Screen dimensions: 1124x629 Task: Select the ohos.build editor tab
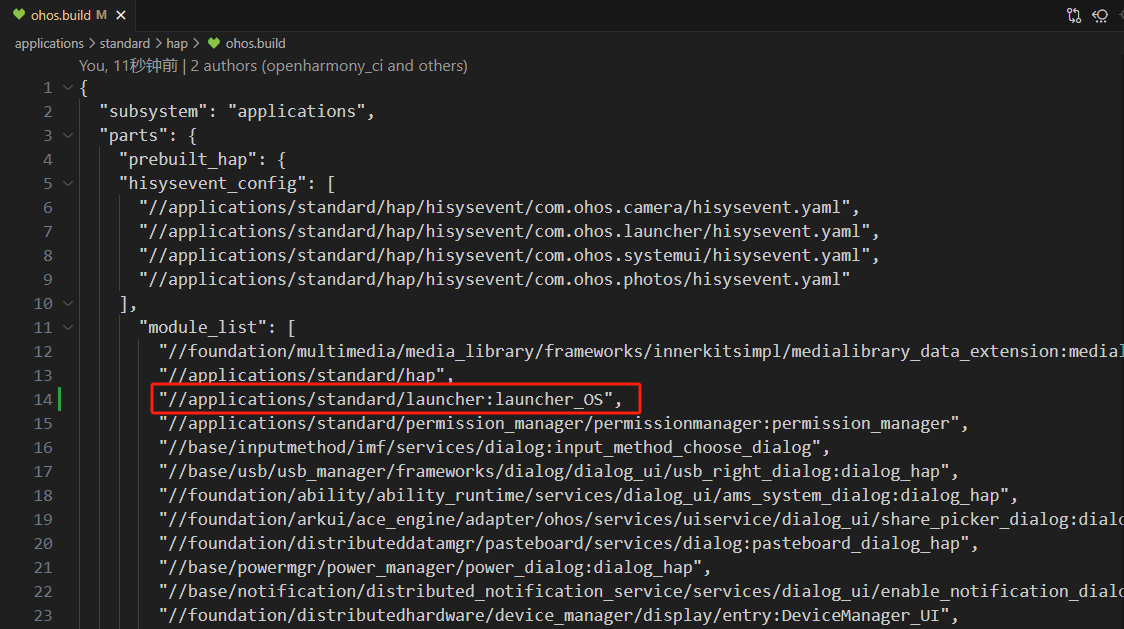[70, 15]
